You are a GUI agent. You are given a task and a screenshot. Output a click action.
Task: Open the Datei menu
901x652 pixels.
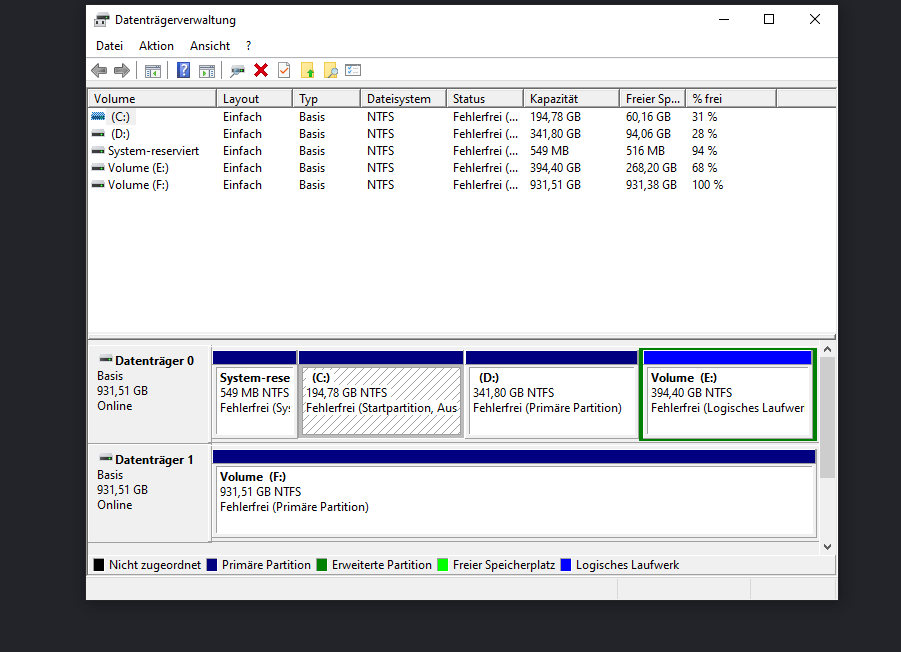tap(109, 46)
